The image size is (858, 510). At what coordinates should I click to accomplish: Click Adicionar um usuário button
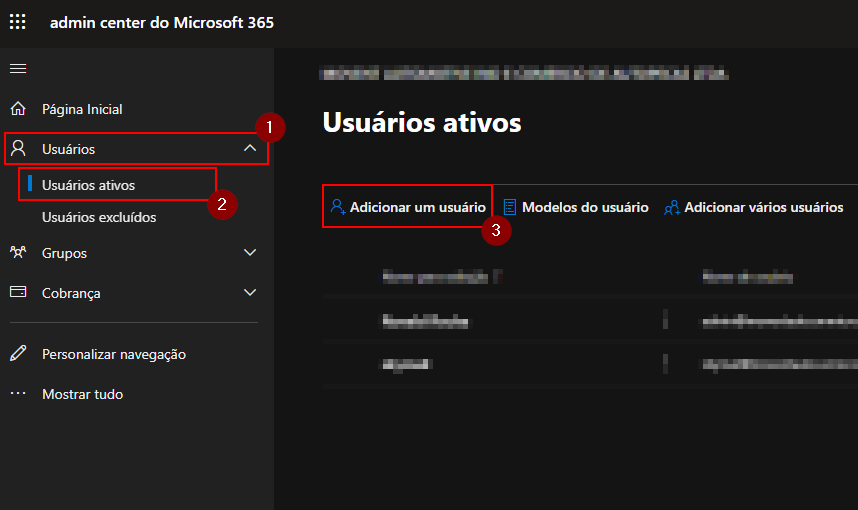click(x=408, y=207)
